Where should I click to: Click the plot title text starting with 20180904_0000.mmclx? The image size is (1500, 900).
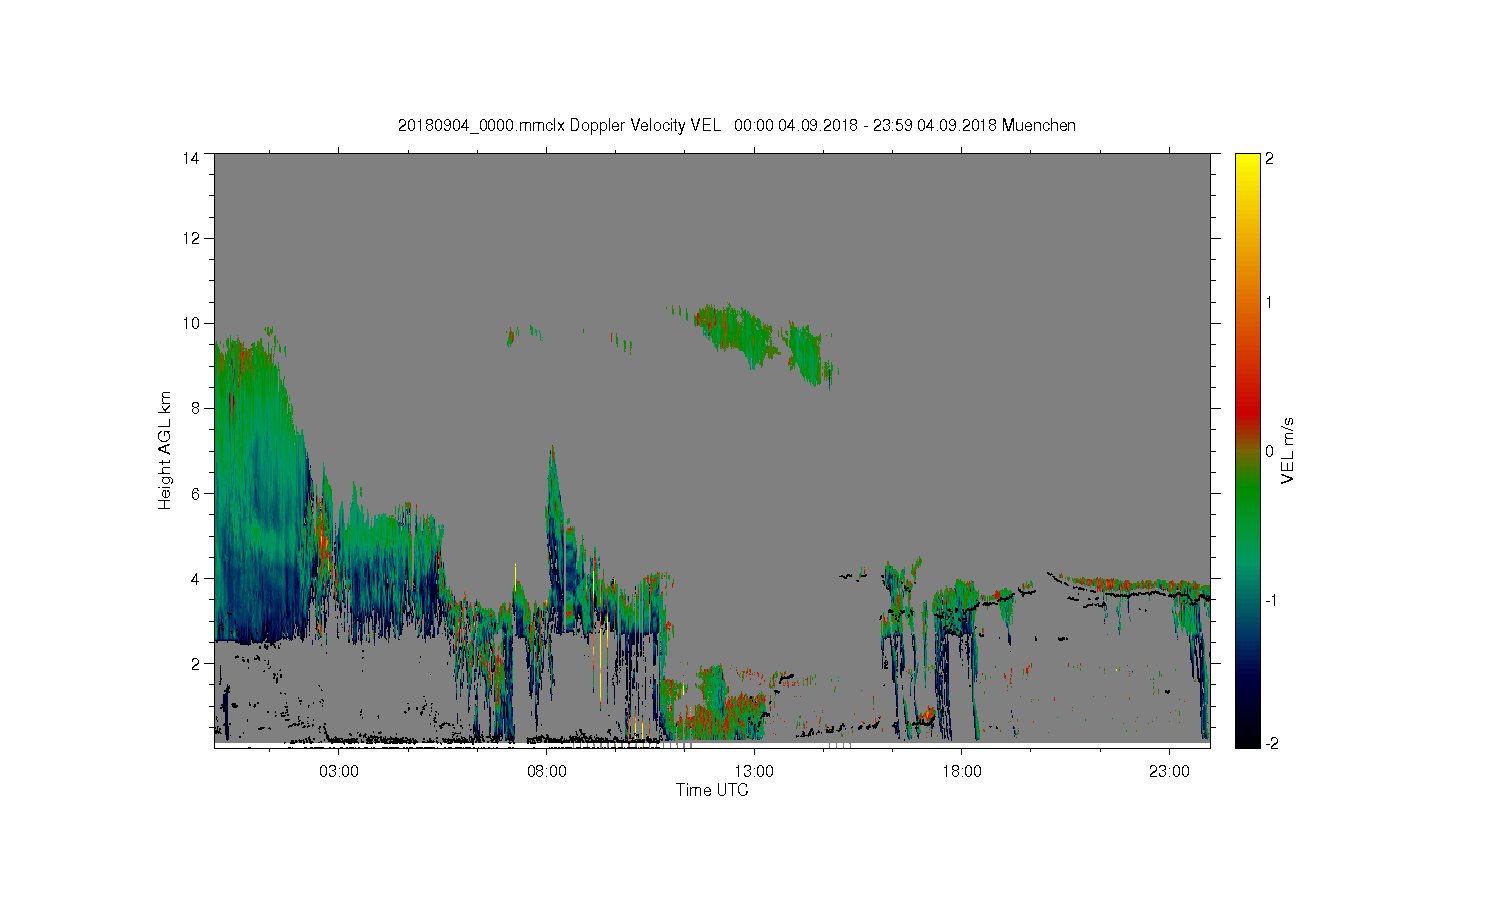click(737, 125)
